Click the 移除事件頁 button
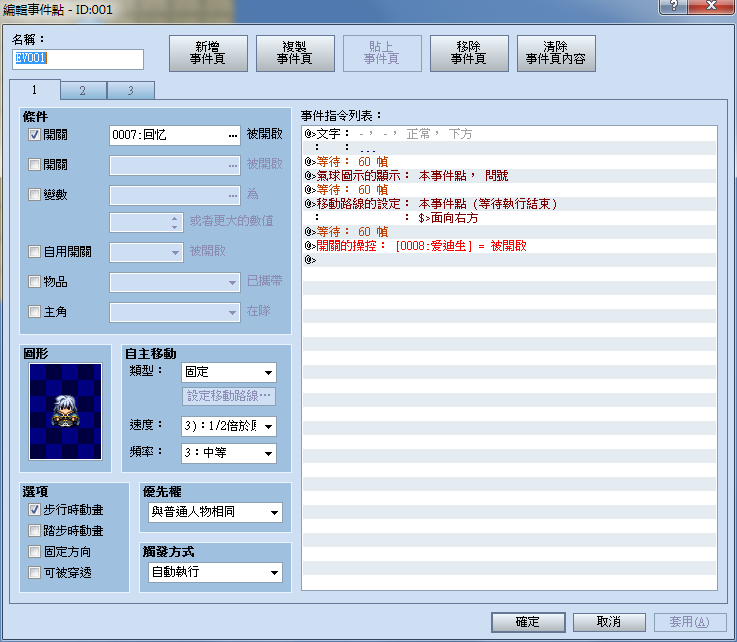 [x=469, y=53]
